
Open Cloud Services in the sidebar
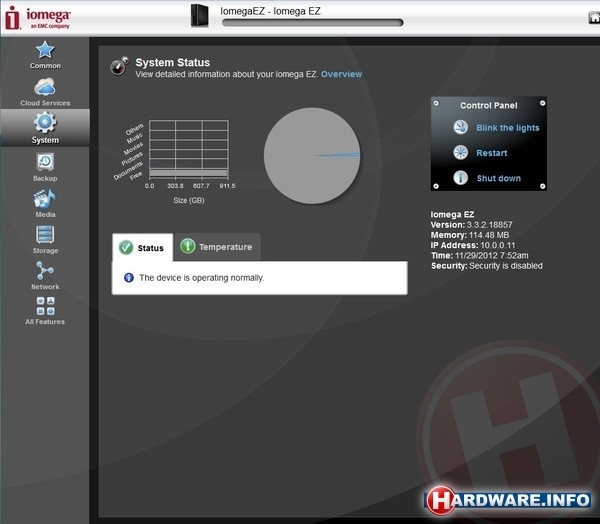[45, 92]
